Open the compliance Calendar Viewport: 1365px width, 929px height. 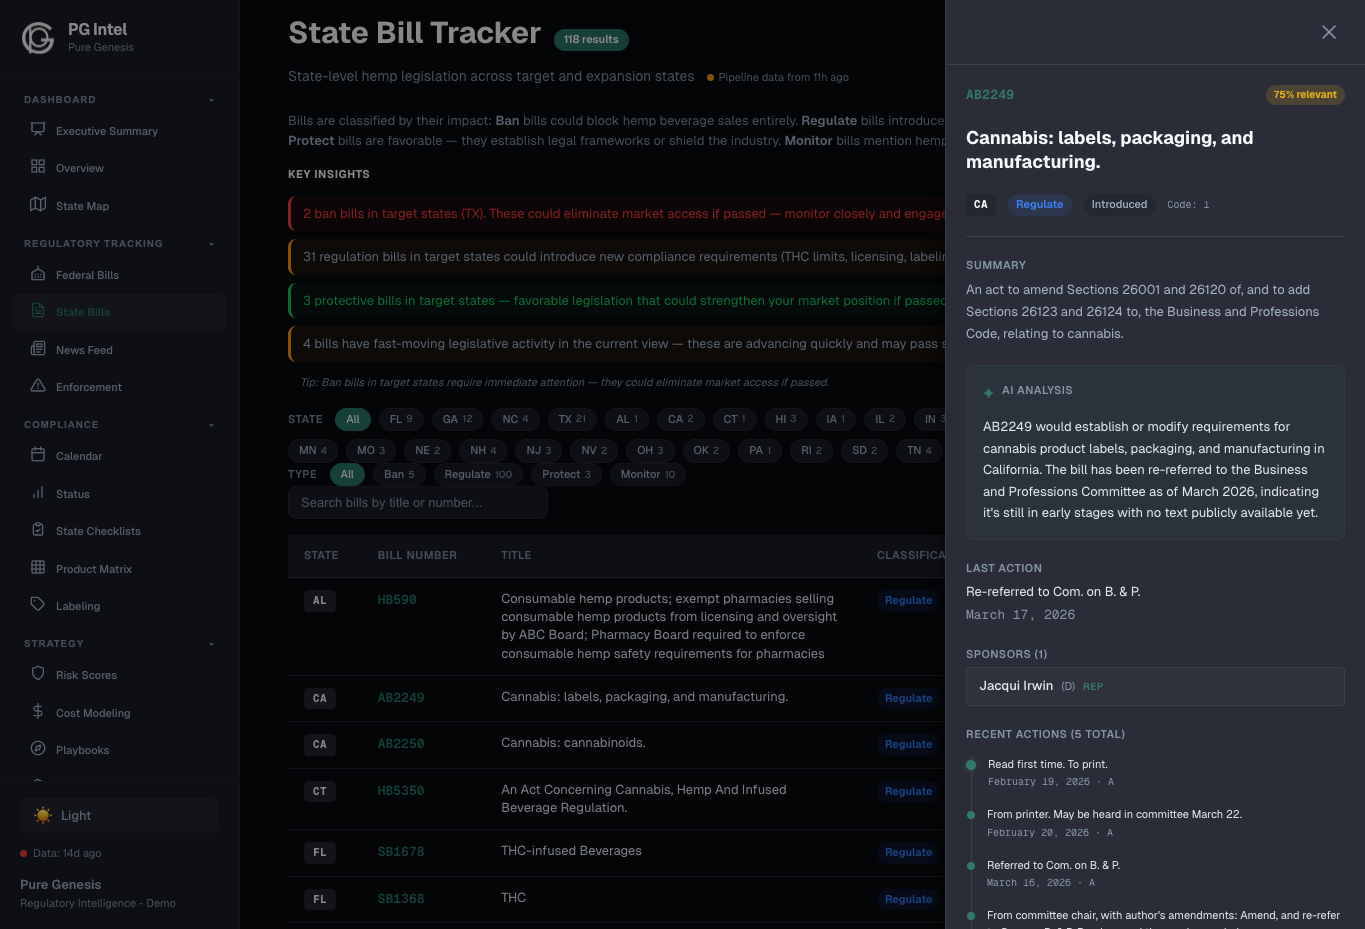tap(78, 455)
